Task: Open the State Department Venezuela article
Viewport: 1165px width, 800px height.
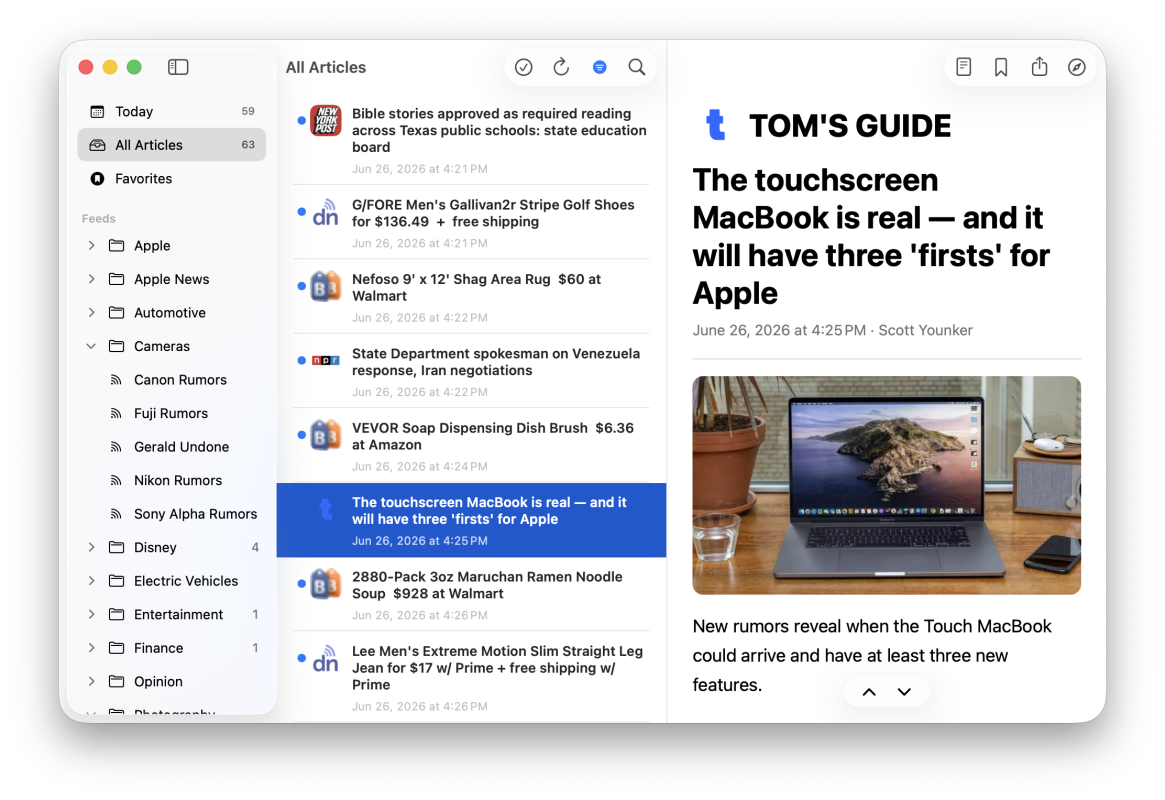Action: 471,371
